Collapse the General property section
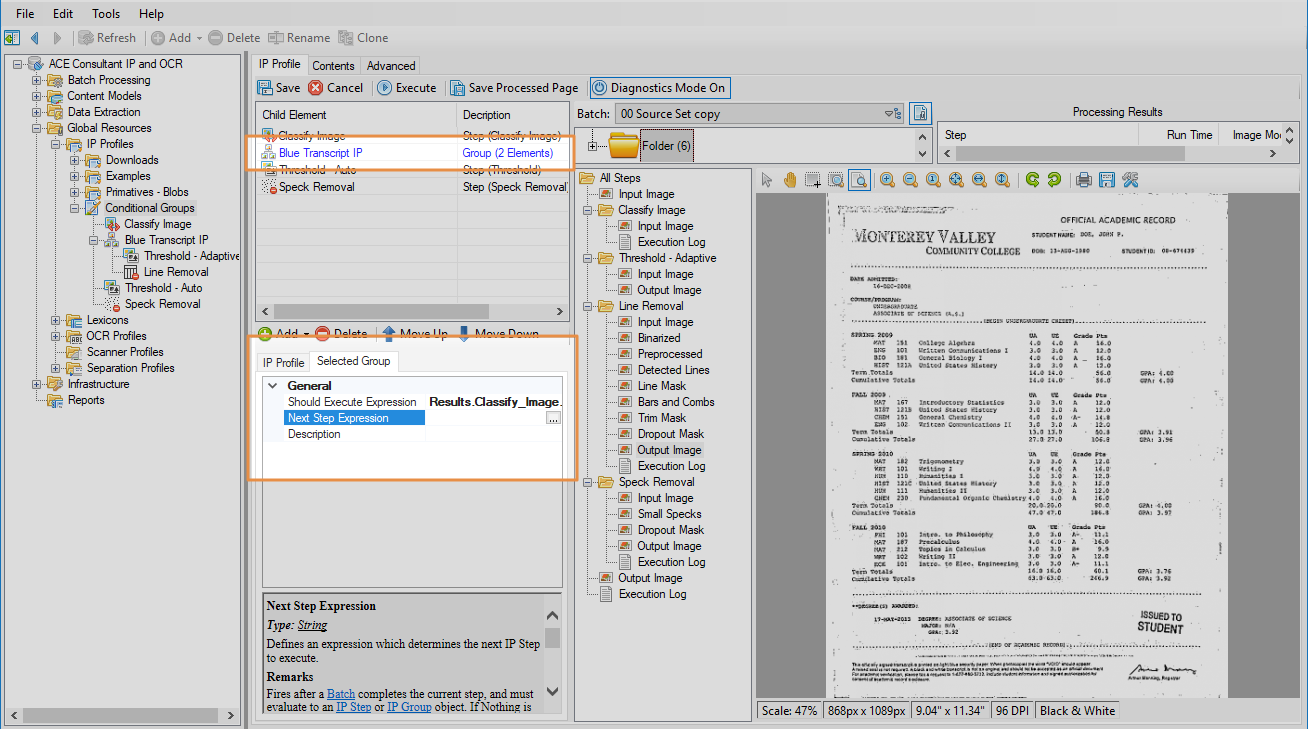Screen dimensions: 1308x729 click(272, 386)
